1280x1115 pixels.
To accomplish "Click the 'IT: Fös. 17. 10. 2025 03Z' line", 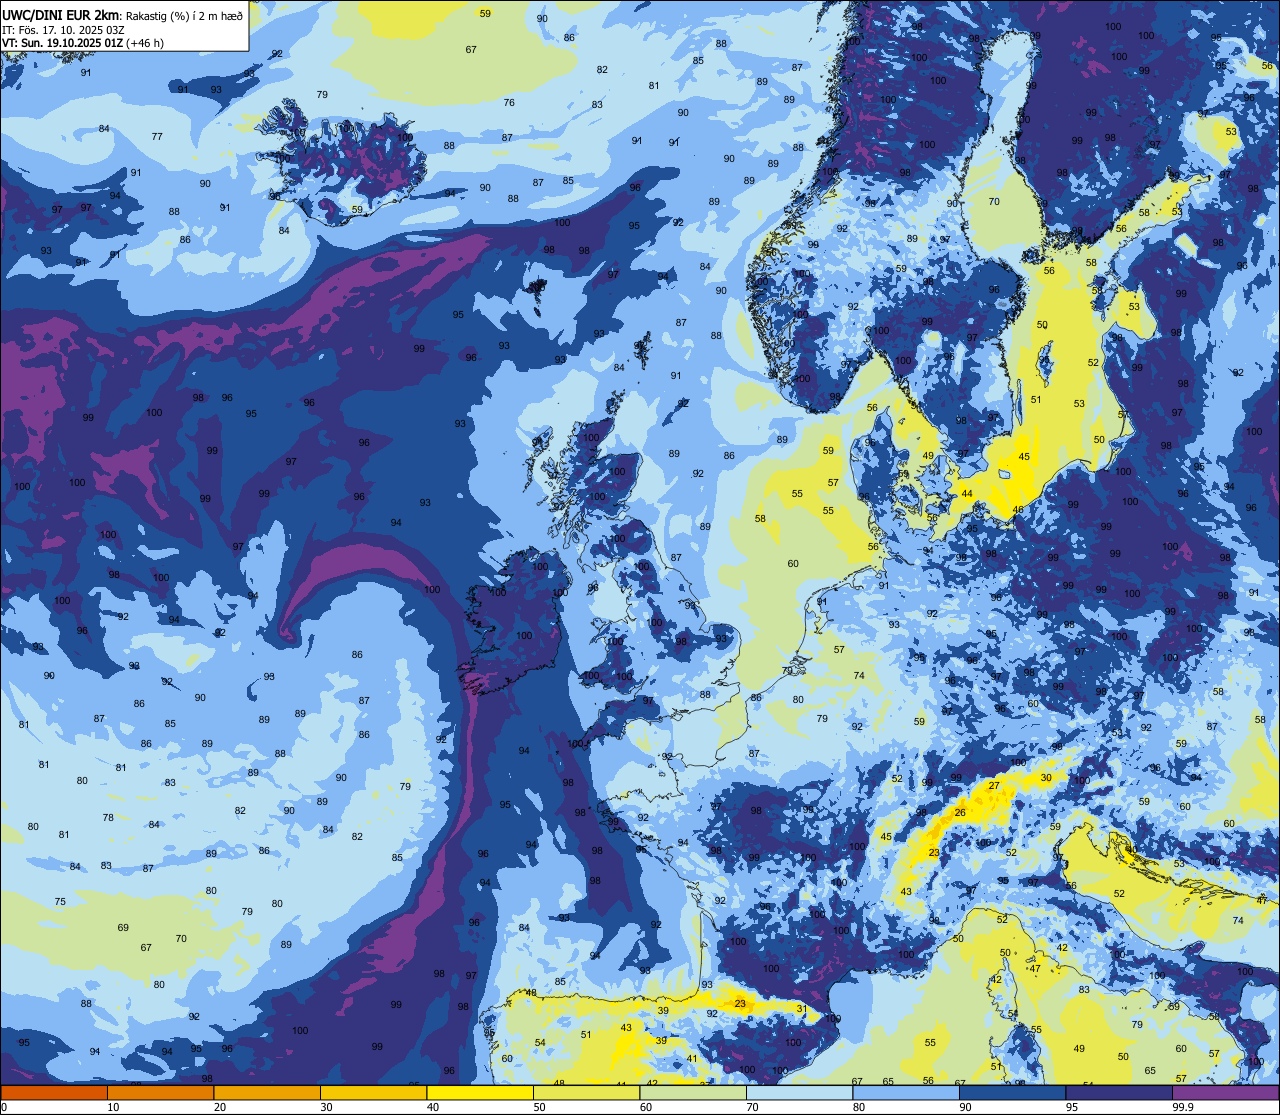I will click(x=63, y=30).
